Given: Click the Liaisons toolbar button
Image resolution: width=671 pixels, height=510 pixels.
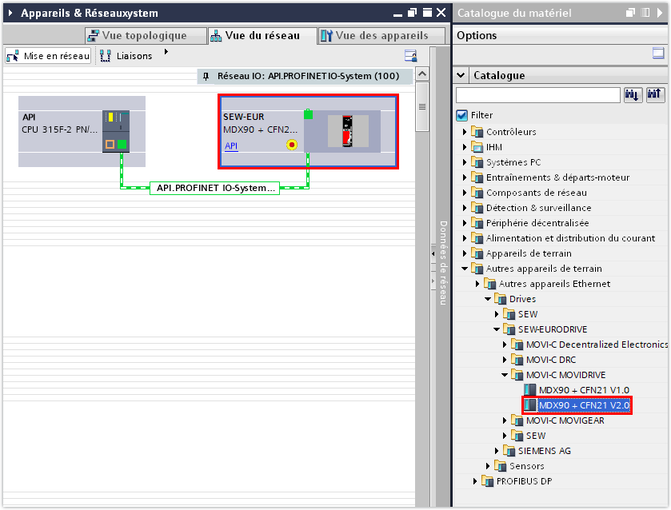Looking at the screenshot, I should (x=127, y=56).
